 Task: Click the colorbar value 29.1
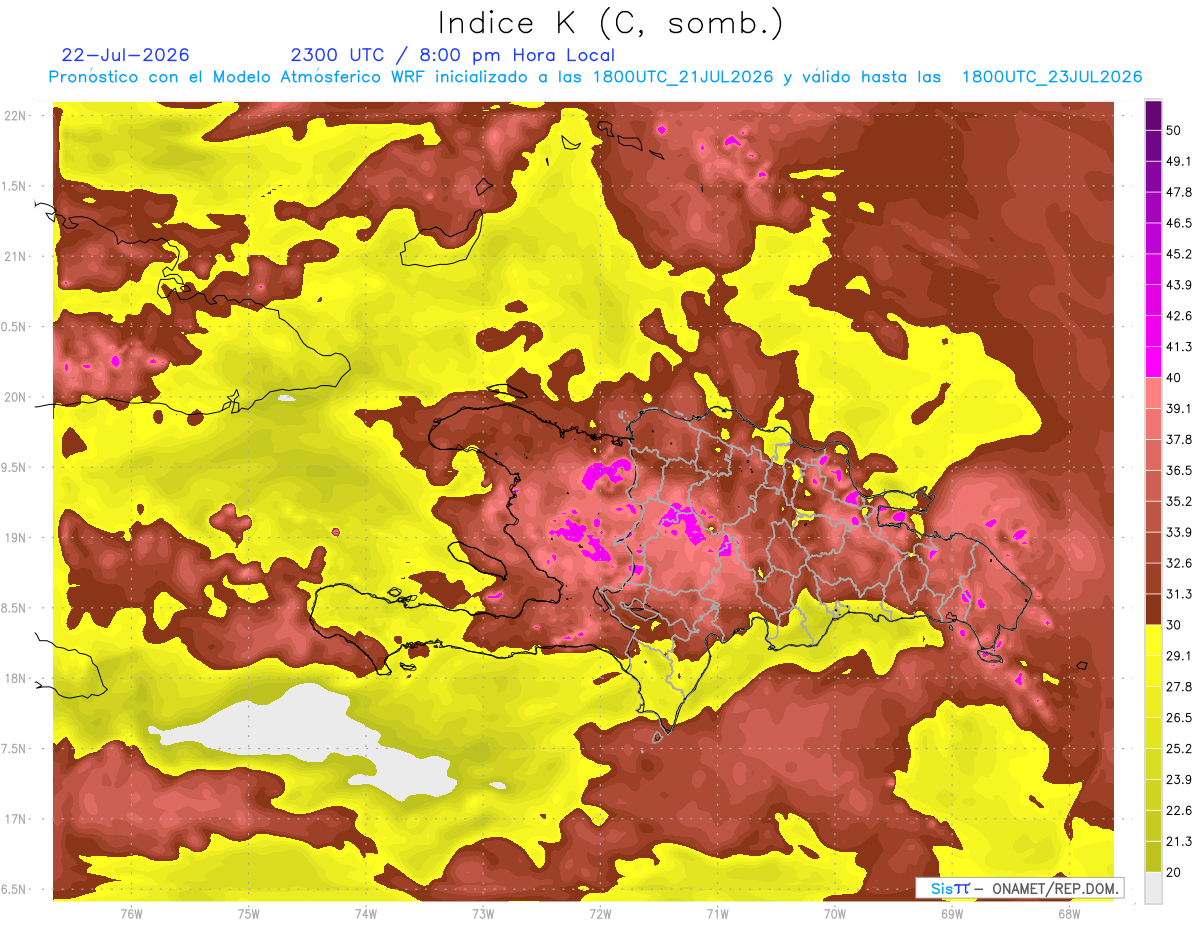click(x=1178, y=655)
